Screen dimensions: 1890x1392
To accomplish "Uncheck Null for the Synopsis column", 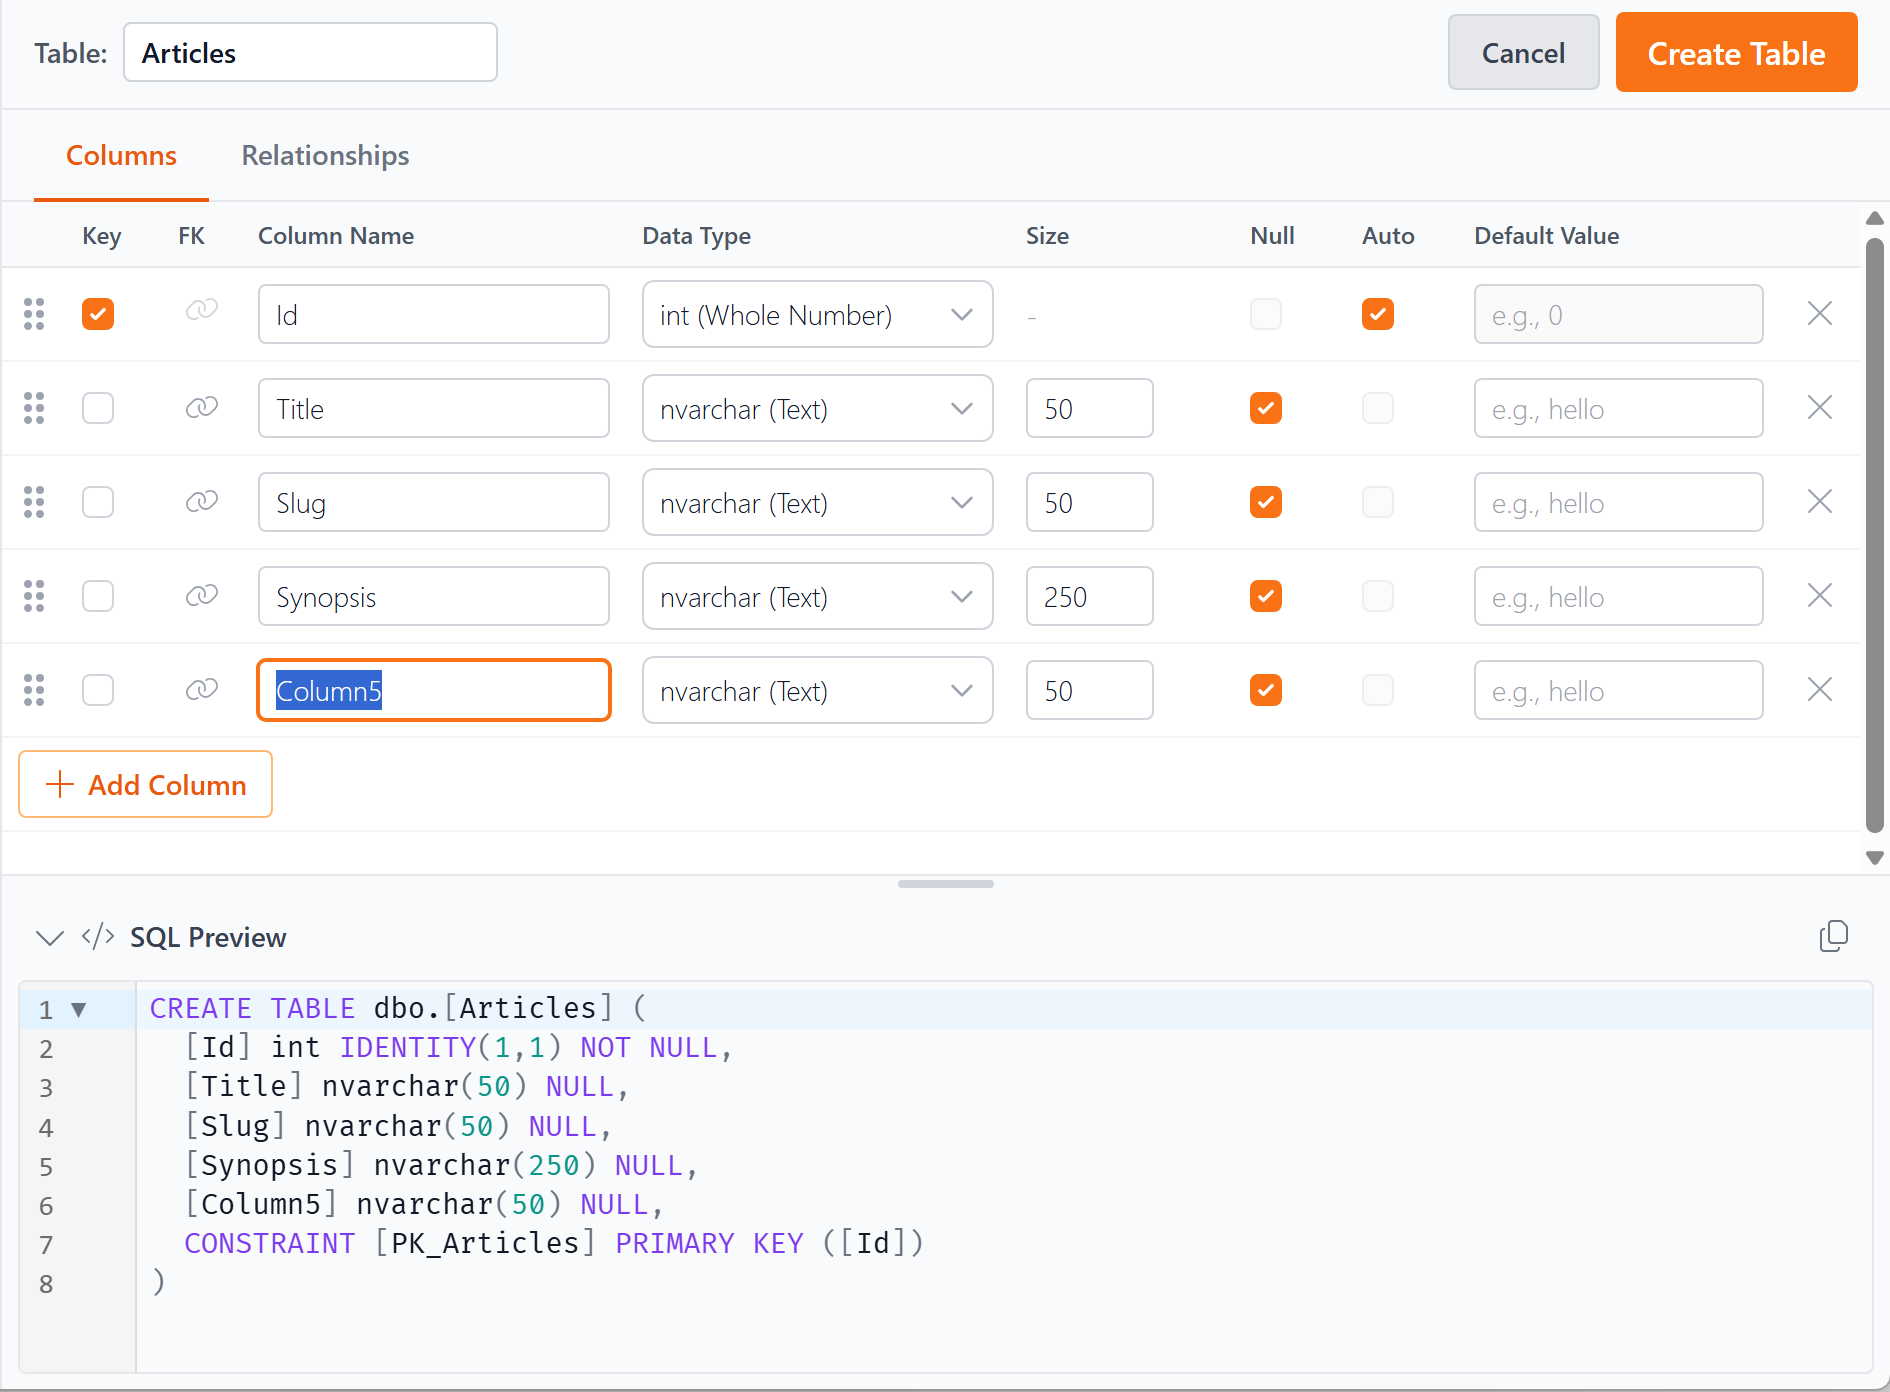I will coord(1266,596).
